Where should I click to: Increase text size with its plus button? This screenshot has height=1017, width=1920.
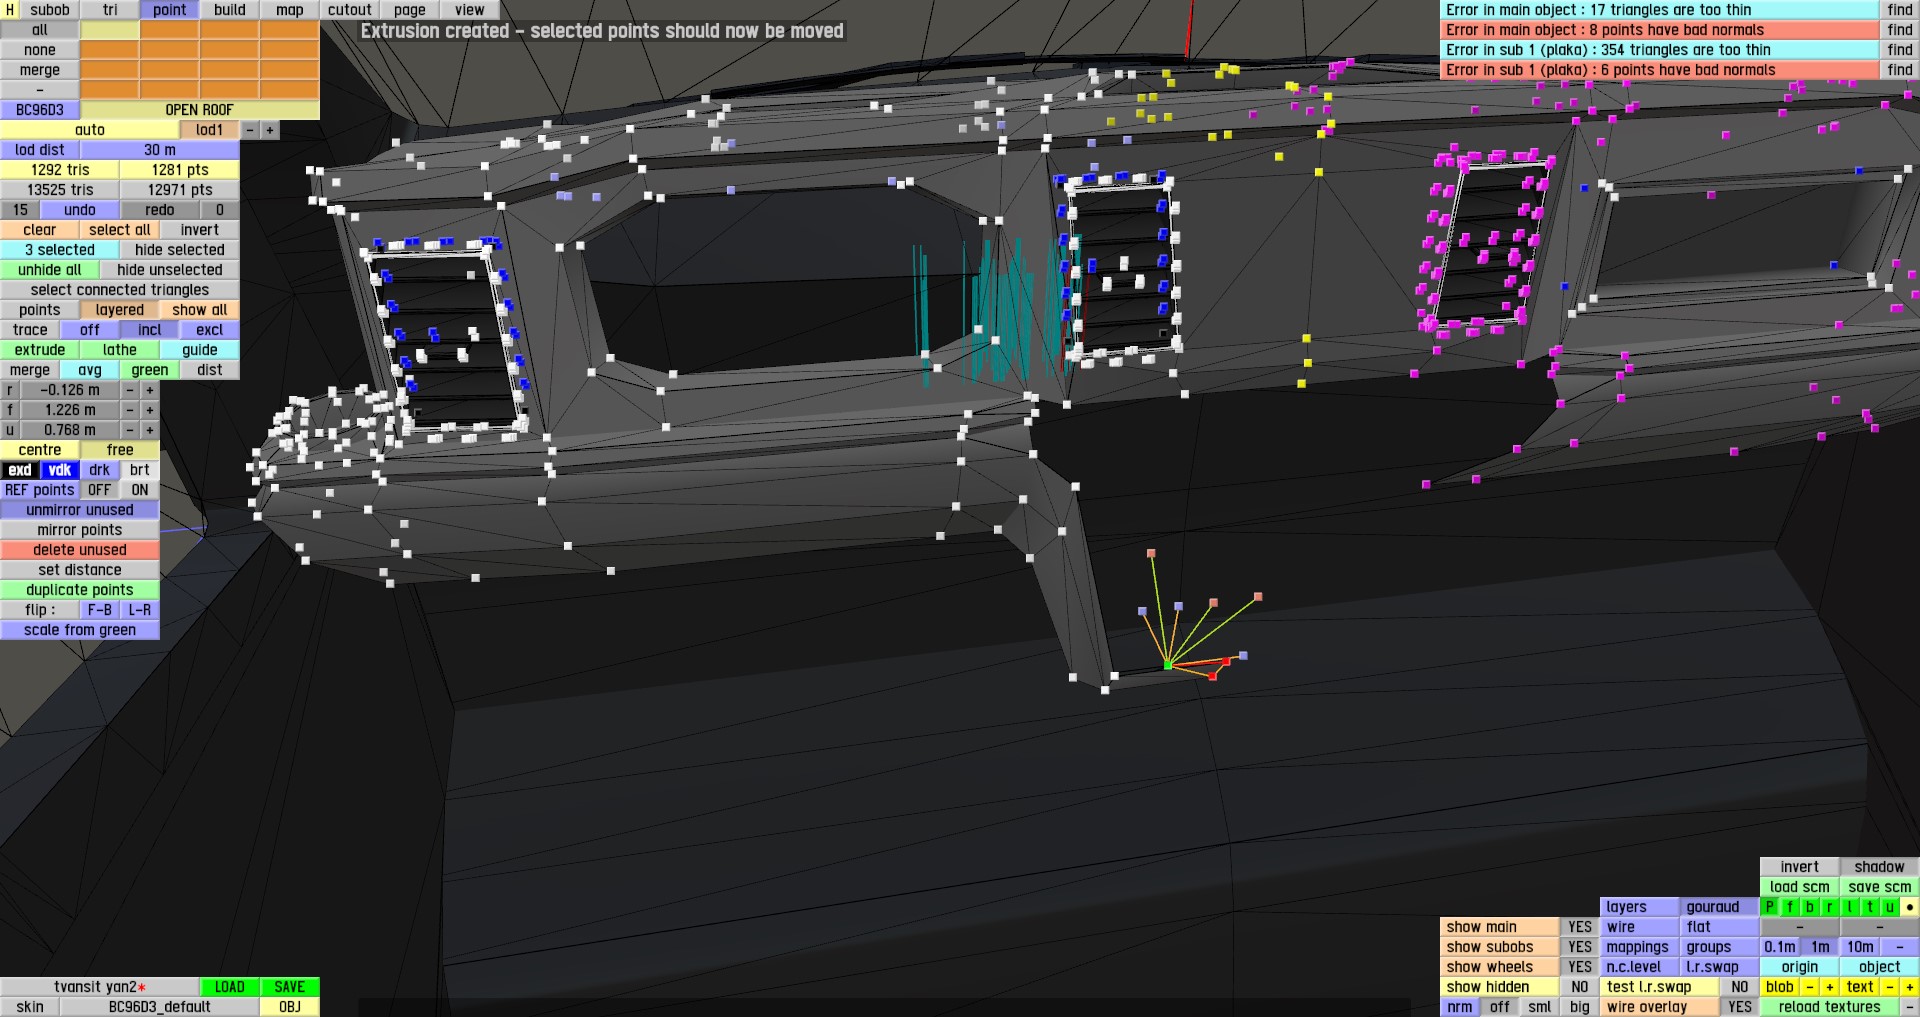(x=1910, y=987)
